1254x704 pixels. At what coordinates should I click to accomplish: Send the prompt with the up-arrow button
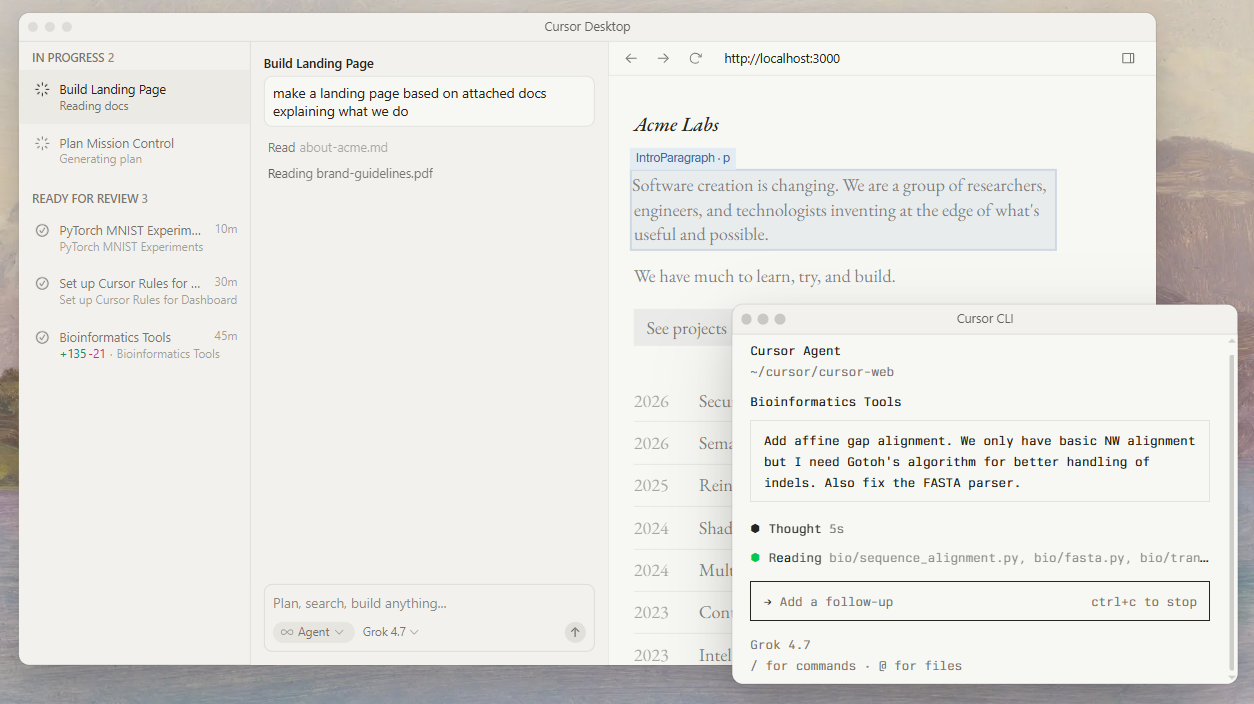(574, 632)
